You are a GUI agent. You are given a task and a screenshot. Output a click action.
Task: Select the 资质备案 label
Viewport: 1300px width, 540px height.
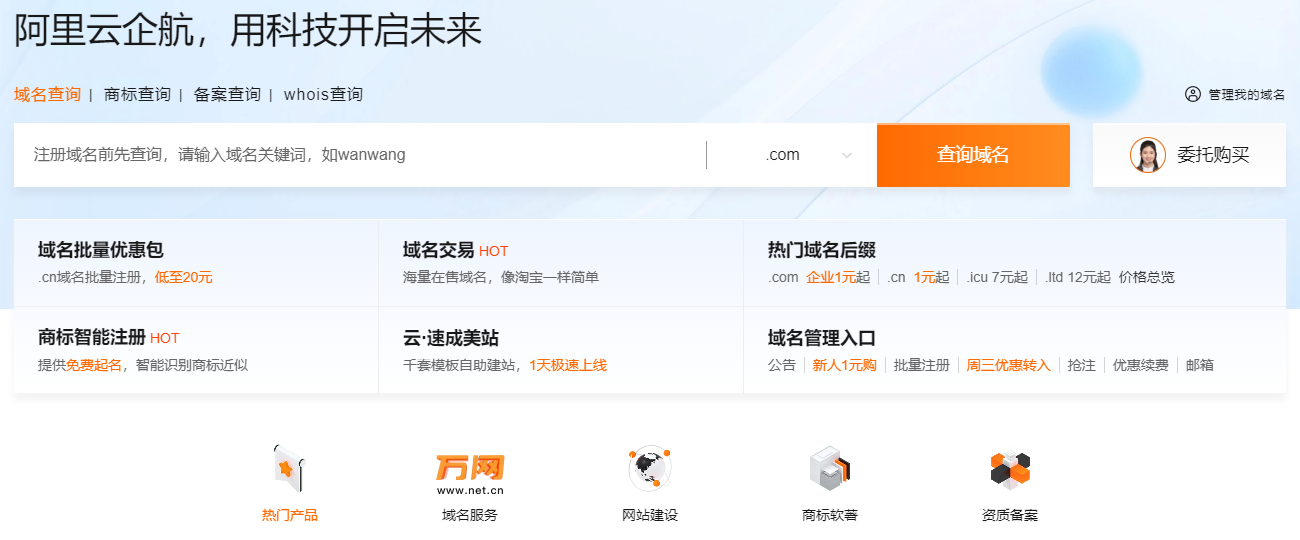pyautogui.click(x=1010, y=515)
